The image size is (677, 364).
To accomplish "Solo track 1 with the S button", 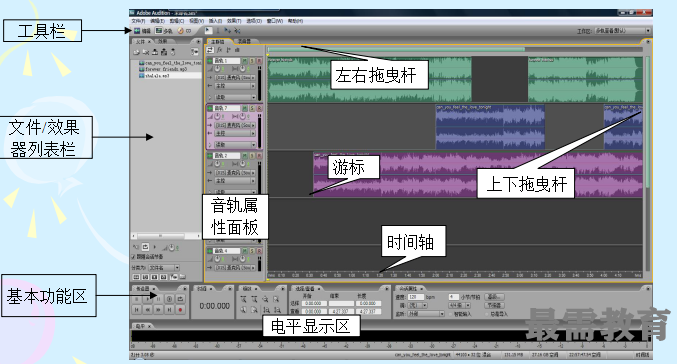I will [x=252, y=61].
